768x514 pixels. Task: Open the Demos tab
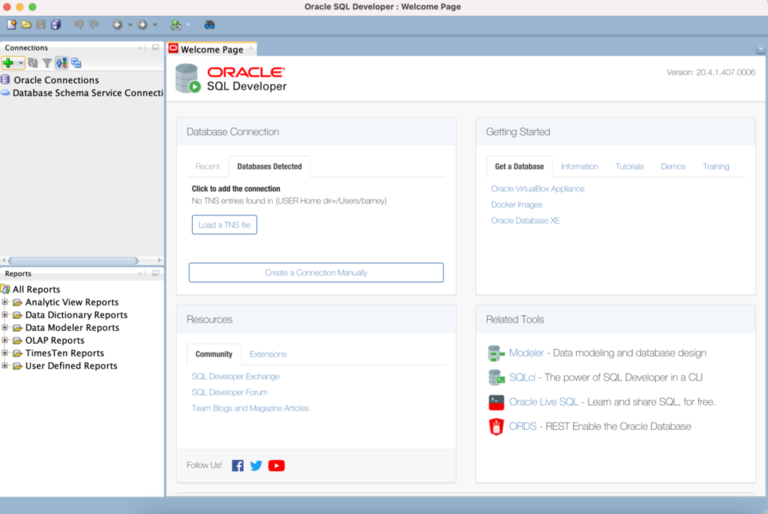(x=673, y=167)
